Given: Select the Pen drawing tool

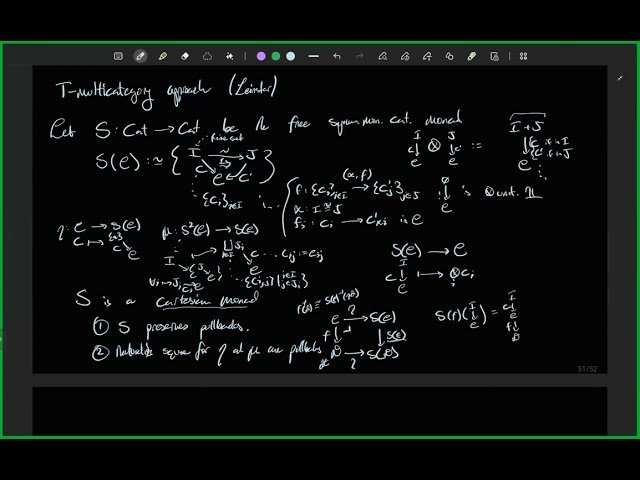Looking at the screenshot, I should click(140, 56).
